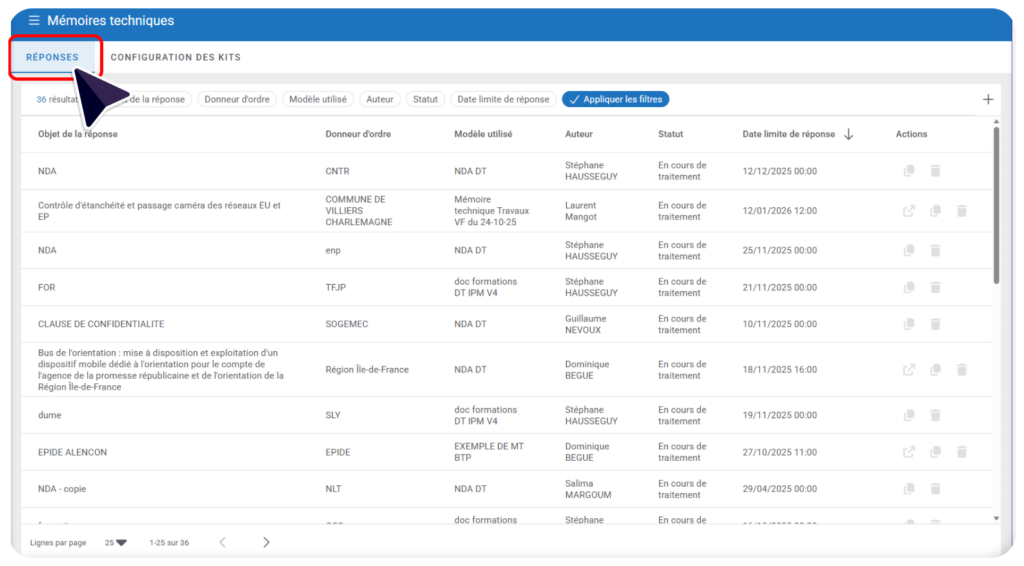Switch to the Réponses tab
Viewport: 1024px width, 566px height.
(52, 57)
